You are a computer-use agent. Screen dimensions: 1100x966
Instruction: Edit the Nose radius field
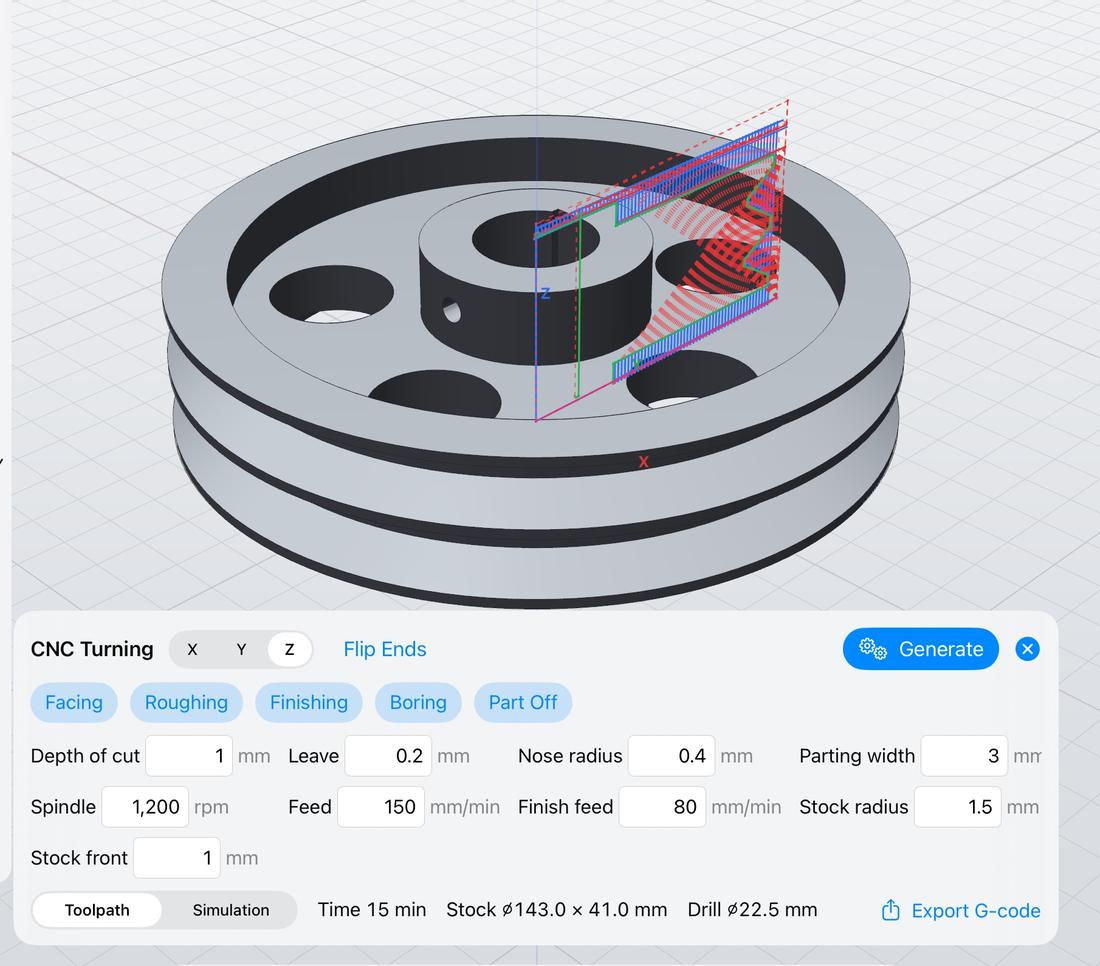(x=671, y=756)
